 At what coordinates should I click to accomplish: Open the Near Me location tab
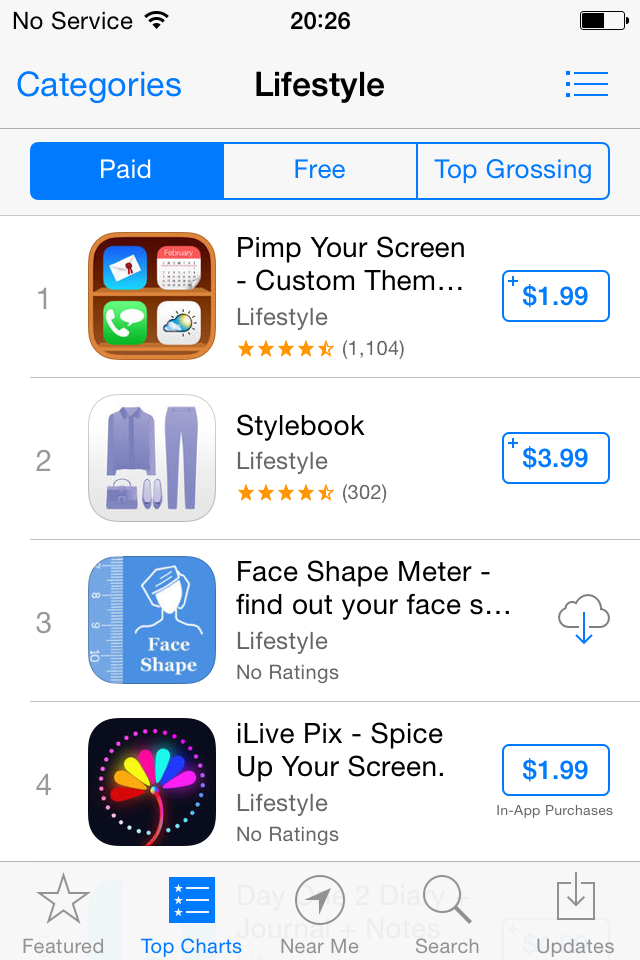[x=319, y=914]
